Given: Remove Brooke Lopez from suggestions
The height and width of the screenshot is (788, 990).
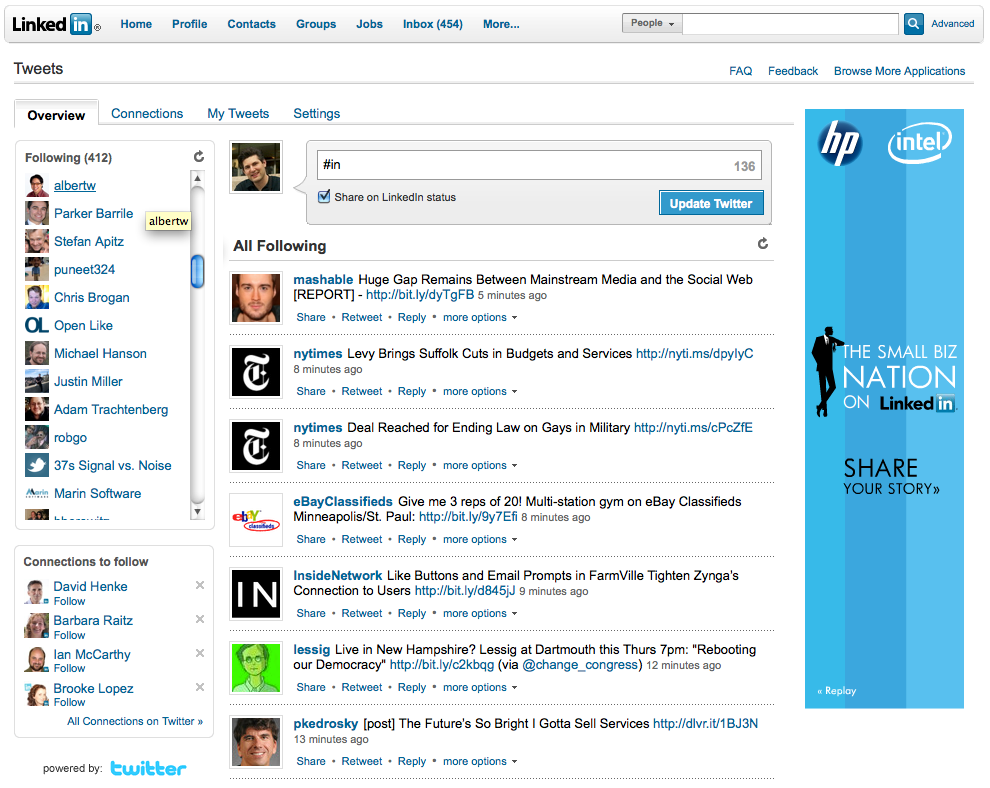Looking at the screenshot, I should pyautogui.click(x=200, y=688).
